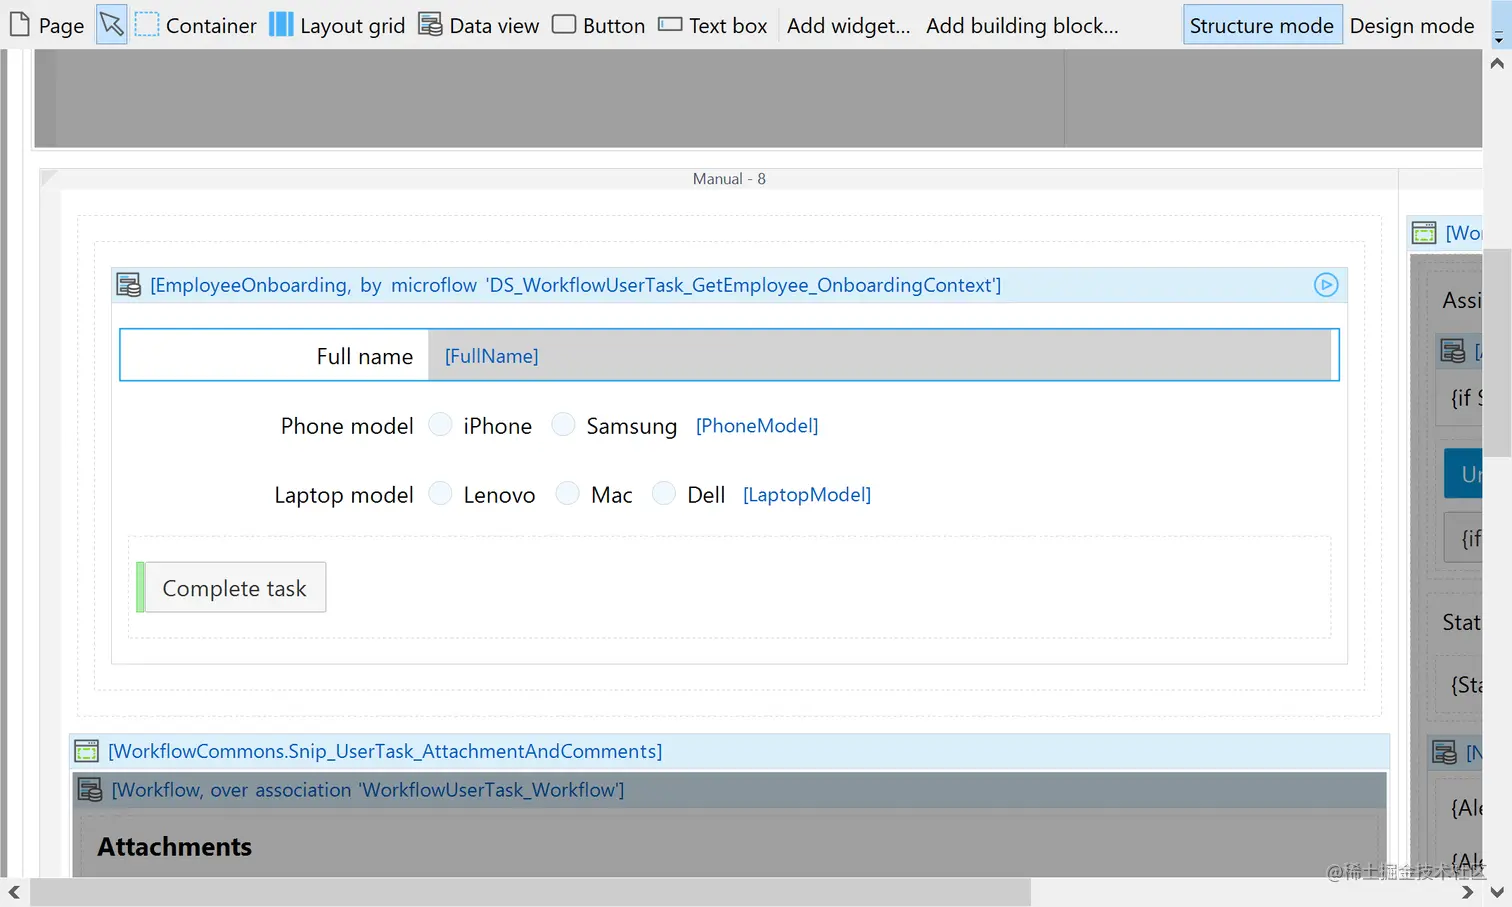
Task: Click the blue button in right panel
Action: pos(1463,474)
